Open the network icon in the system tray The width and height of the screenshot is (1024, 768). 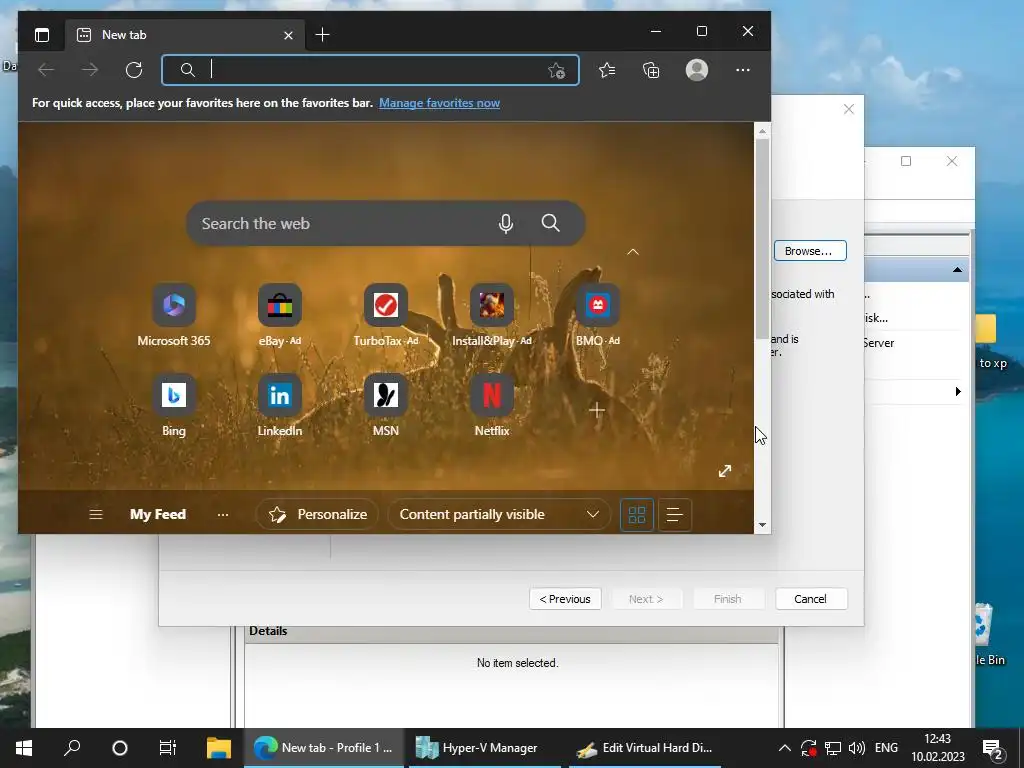click(x=833, y=748)
